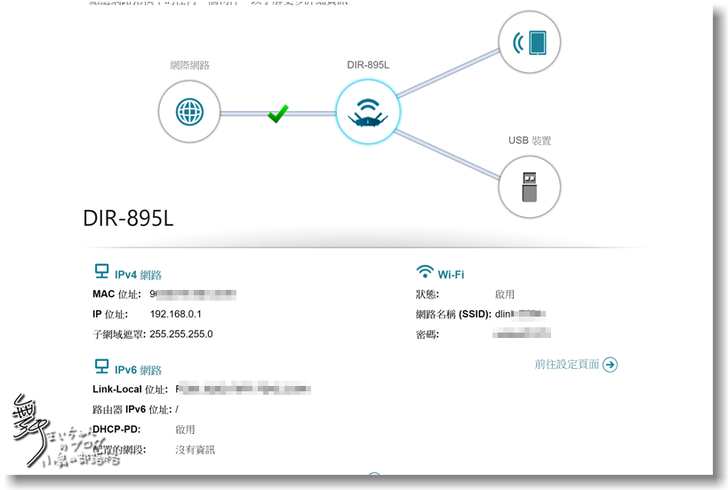Click the DHCP-PD value 啟用
Viewport: 728px width, 490px height.
185,430
